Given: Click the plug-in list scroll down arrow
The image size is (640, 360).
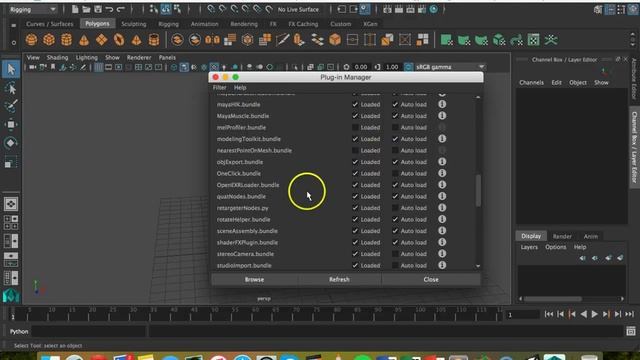Looking at the screenshot, I should click(478, 266).
